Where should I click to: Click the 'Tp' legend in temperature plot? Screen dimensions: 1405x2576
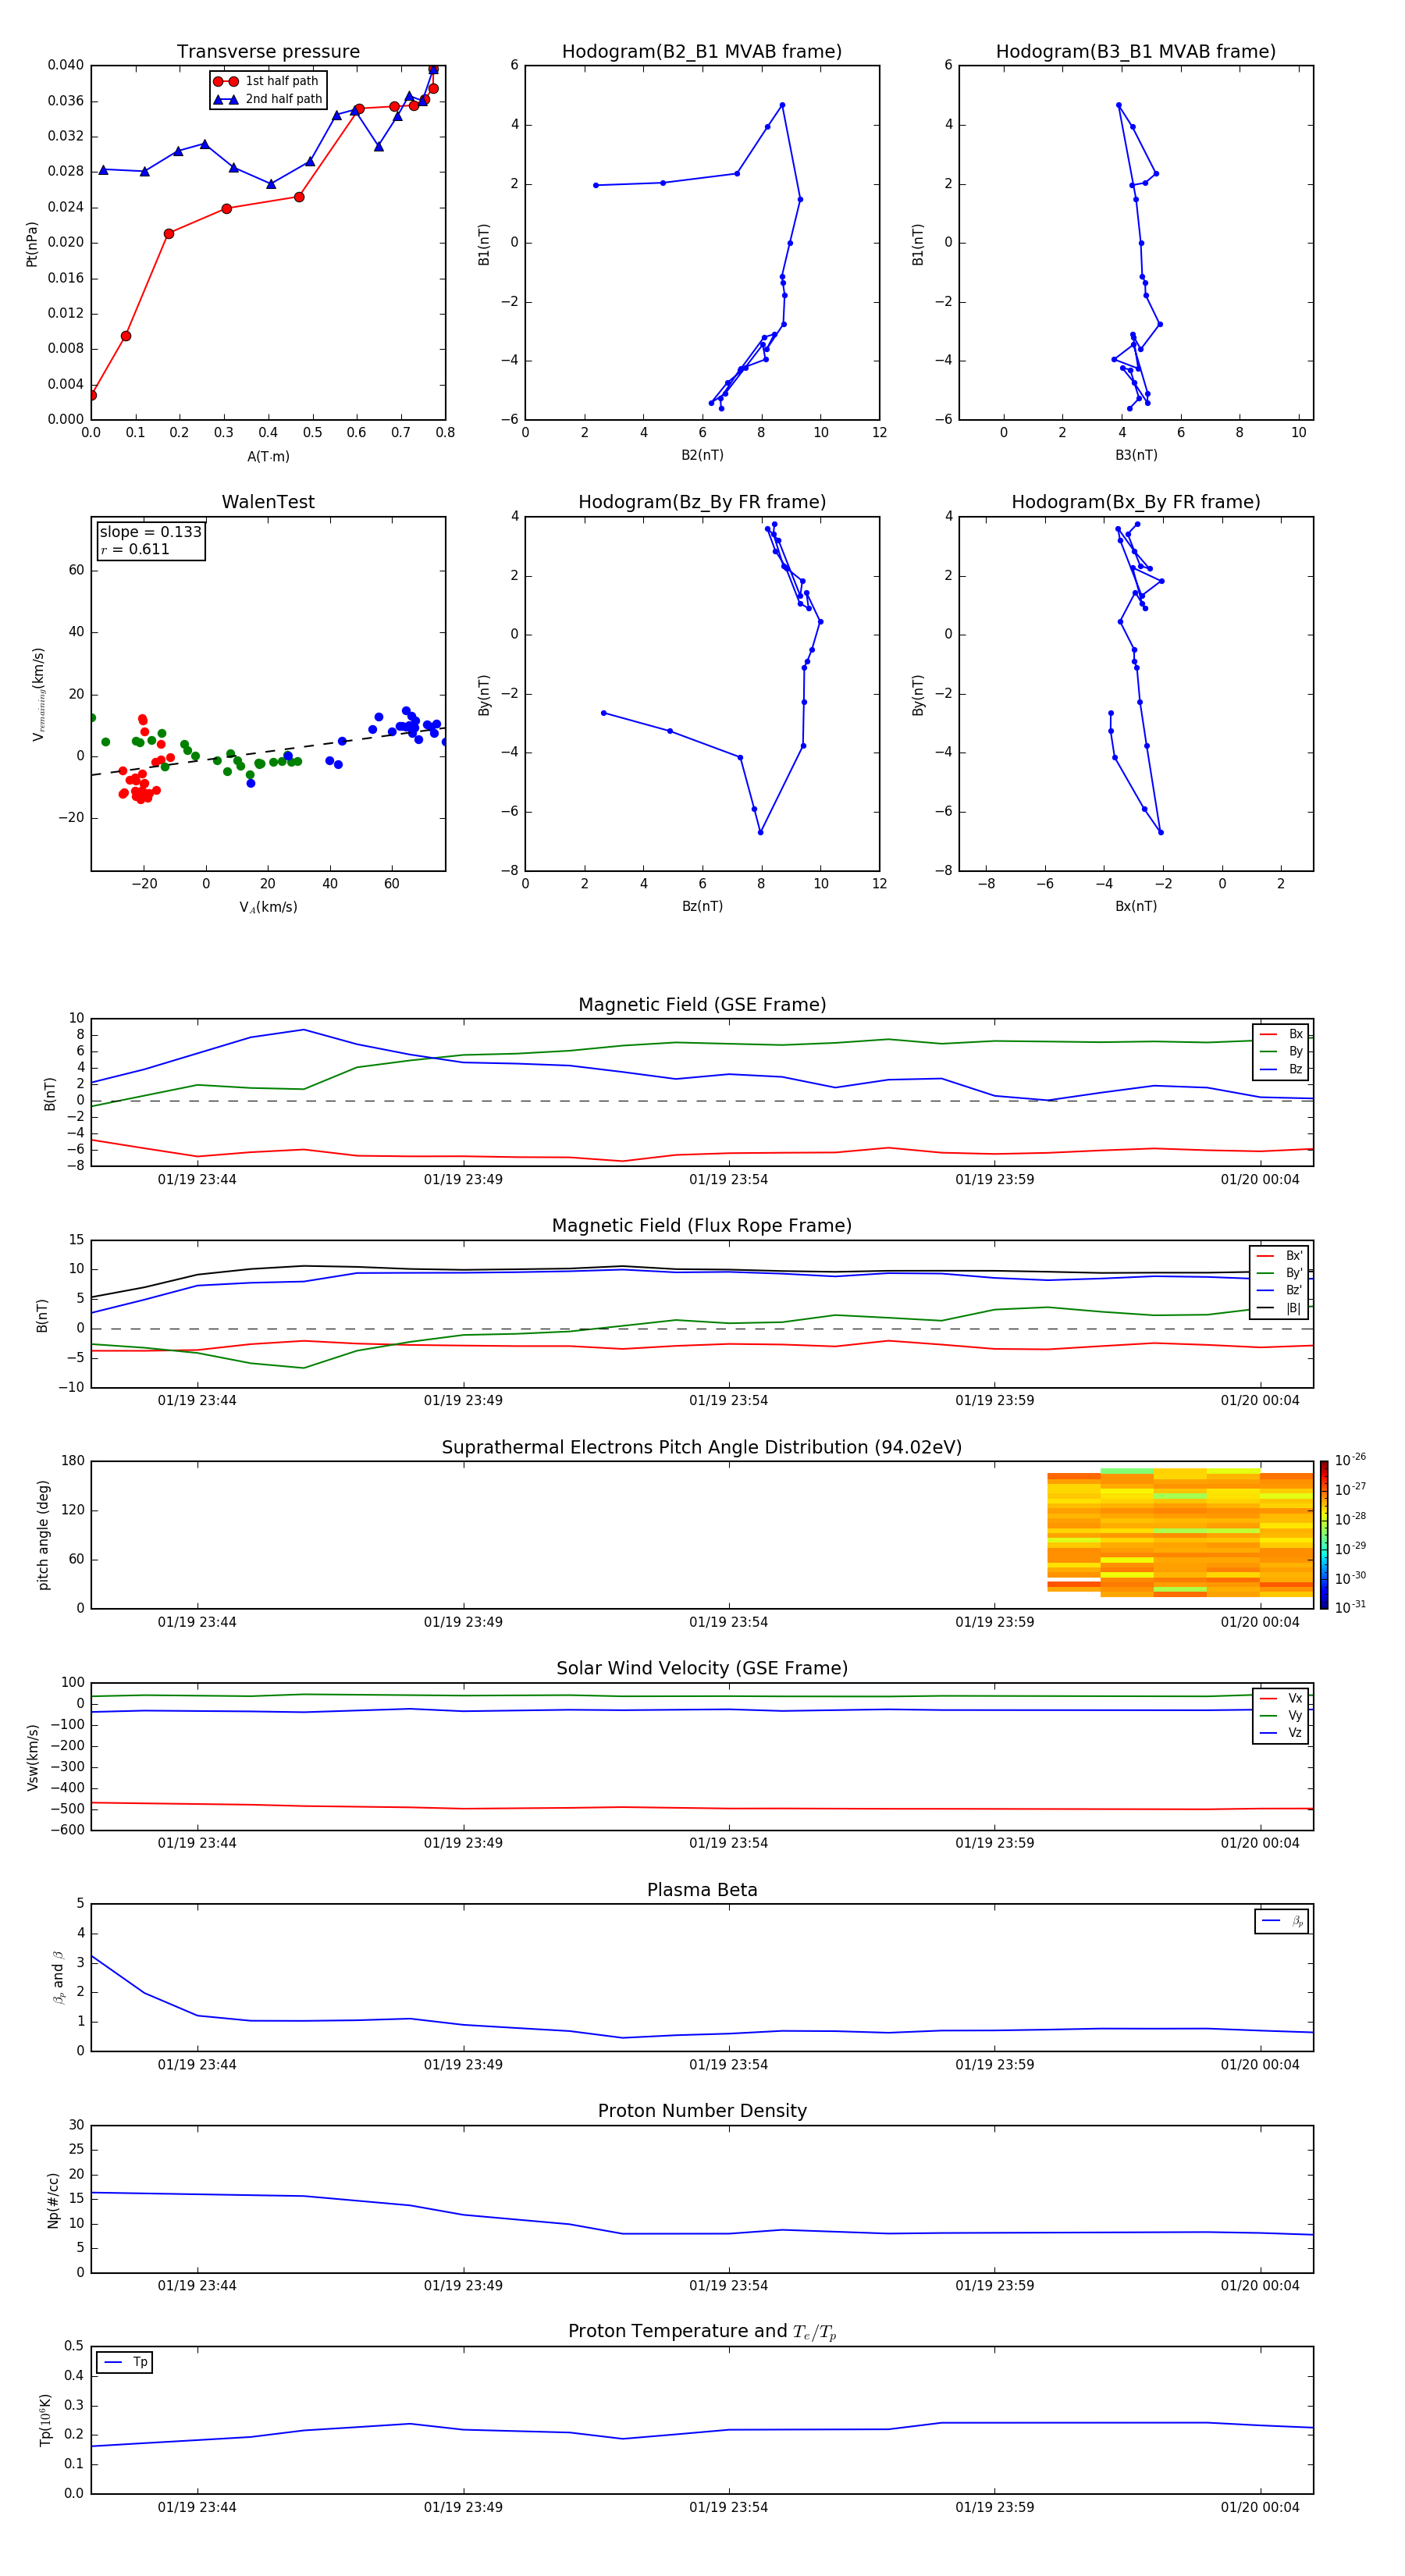(124, 2362)
